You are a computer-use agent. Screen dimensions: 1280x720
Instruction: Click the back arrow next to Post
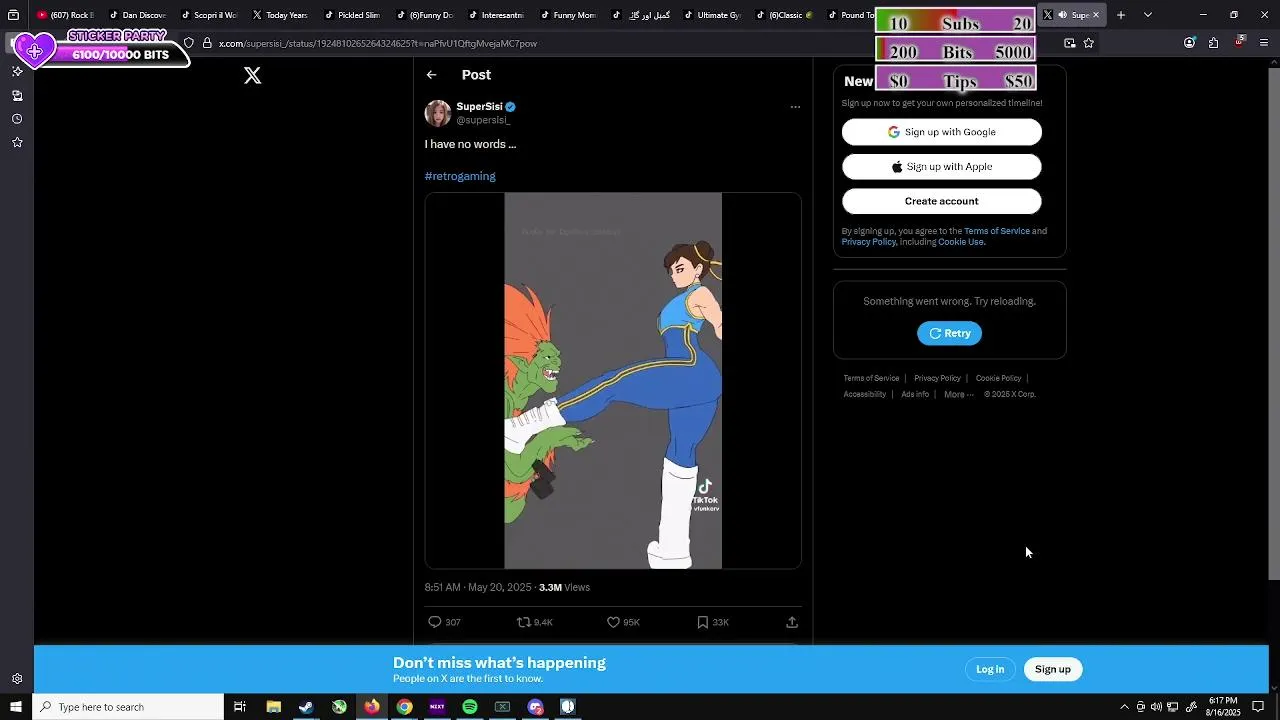pos(431,75)
